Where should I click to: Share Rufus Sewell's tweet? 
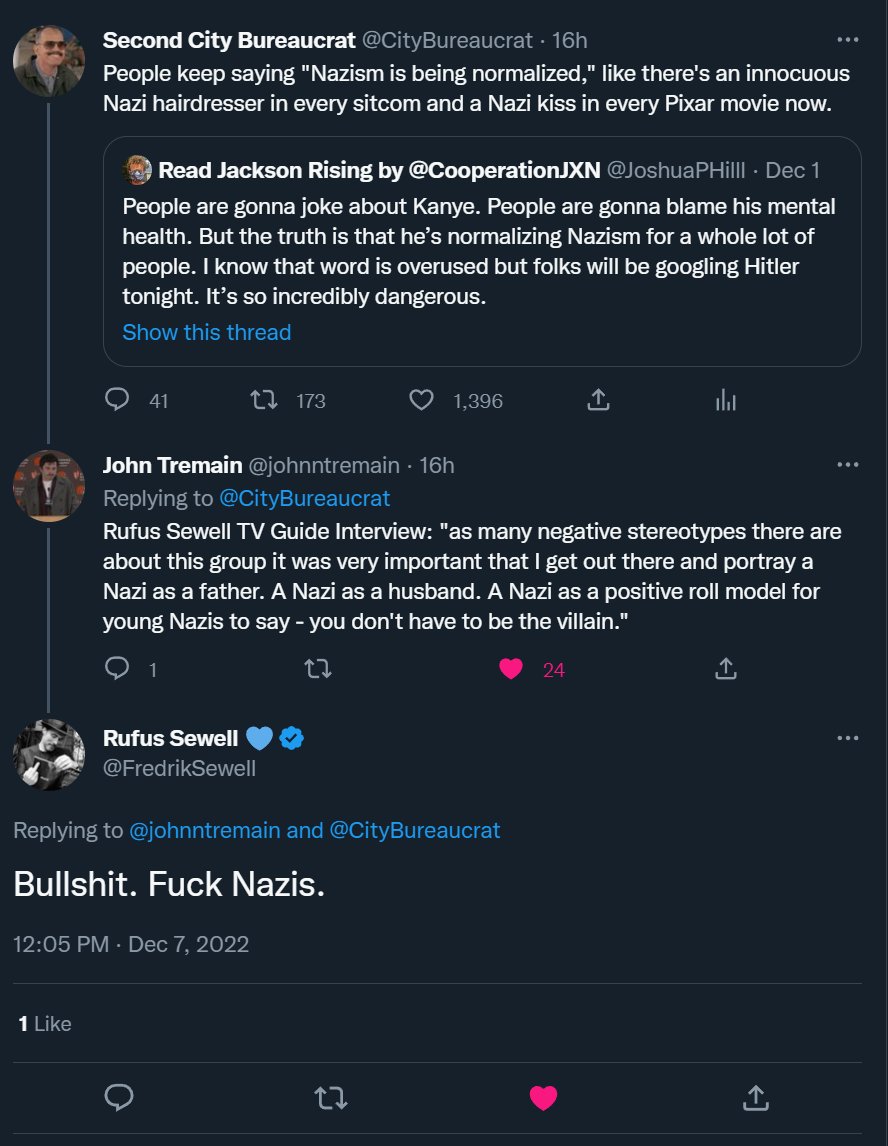tap(755, 1097)
